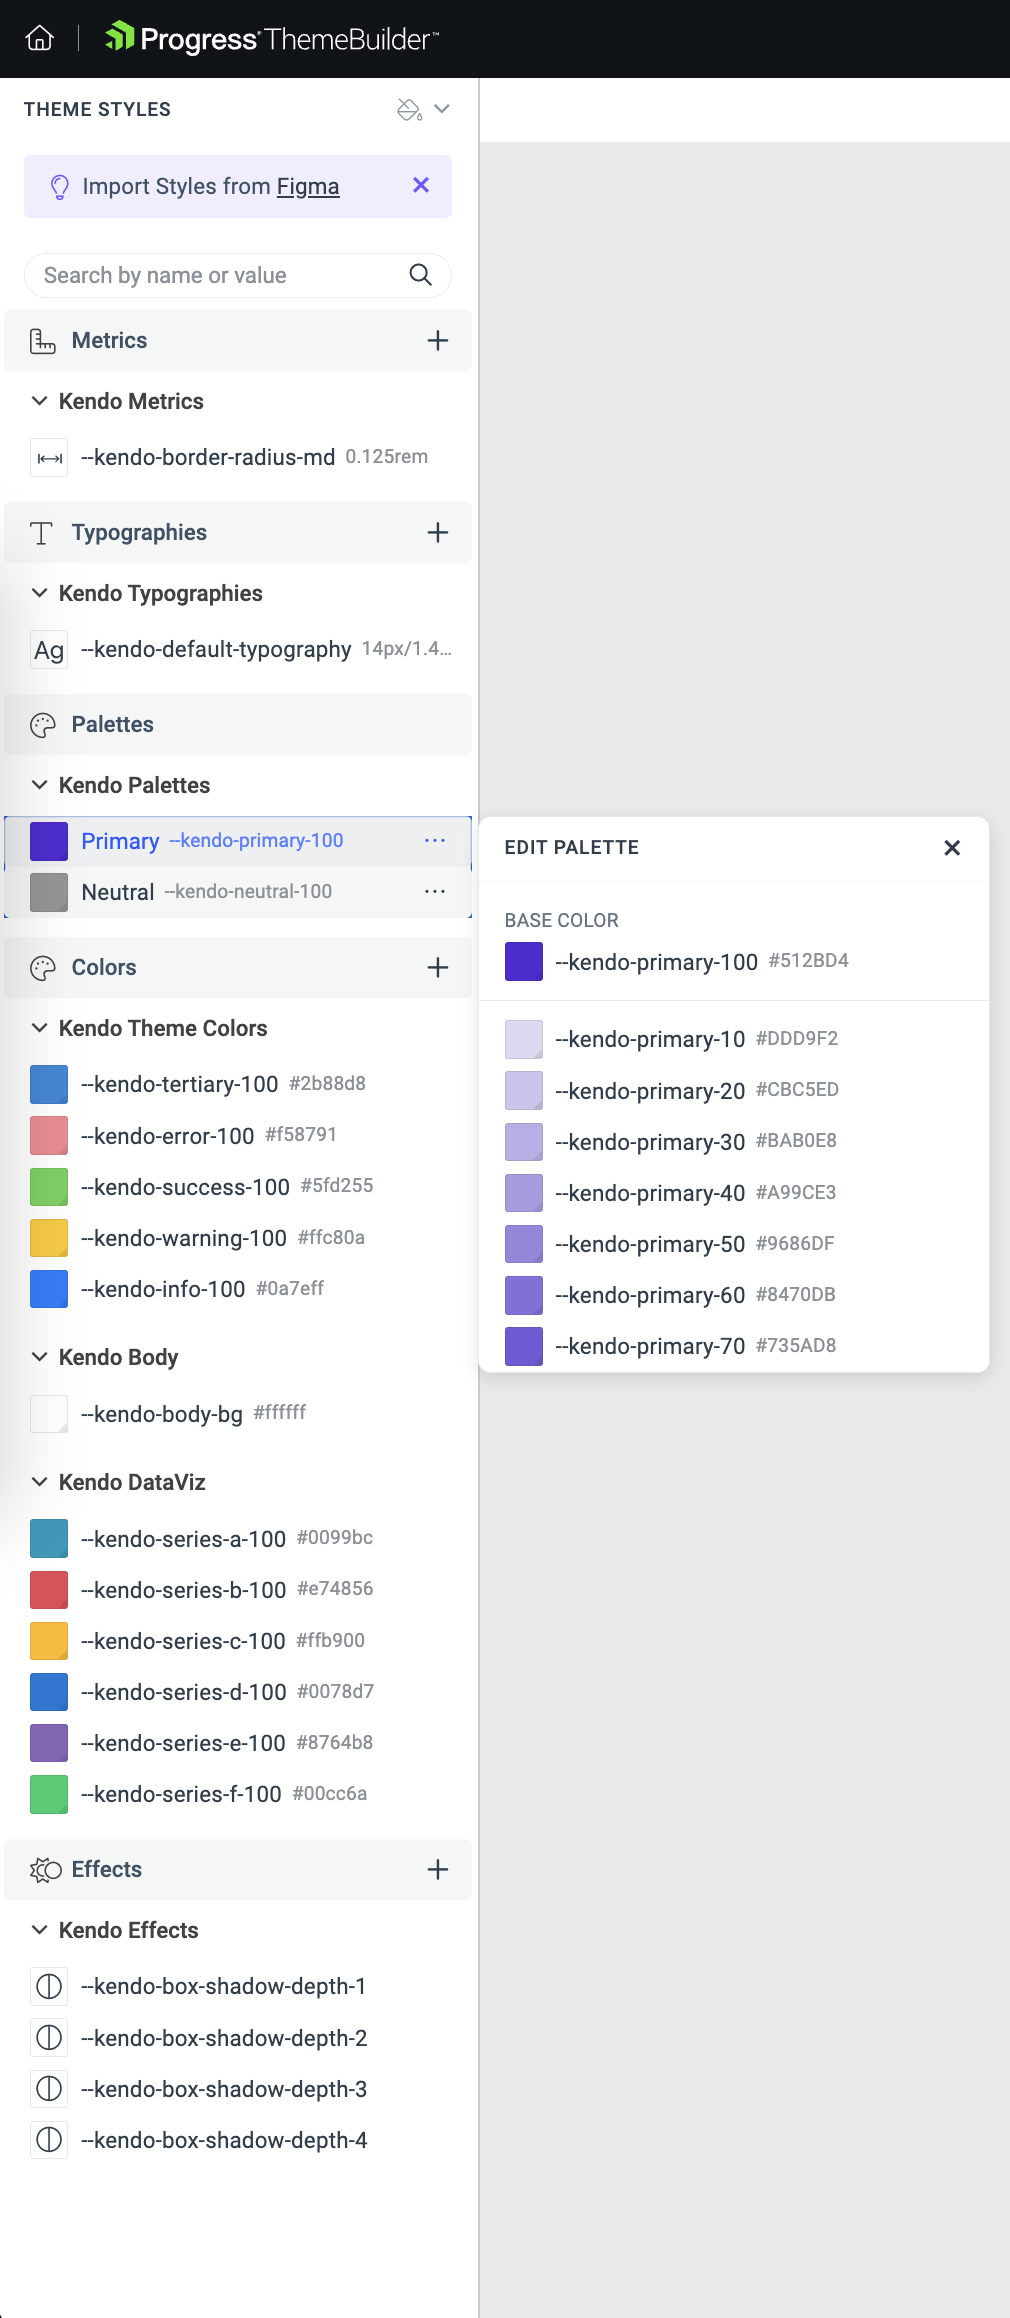Add a new Colors variable
The height and width of the screenshot is (2318, 1010).
coord(438,967)
